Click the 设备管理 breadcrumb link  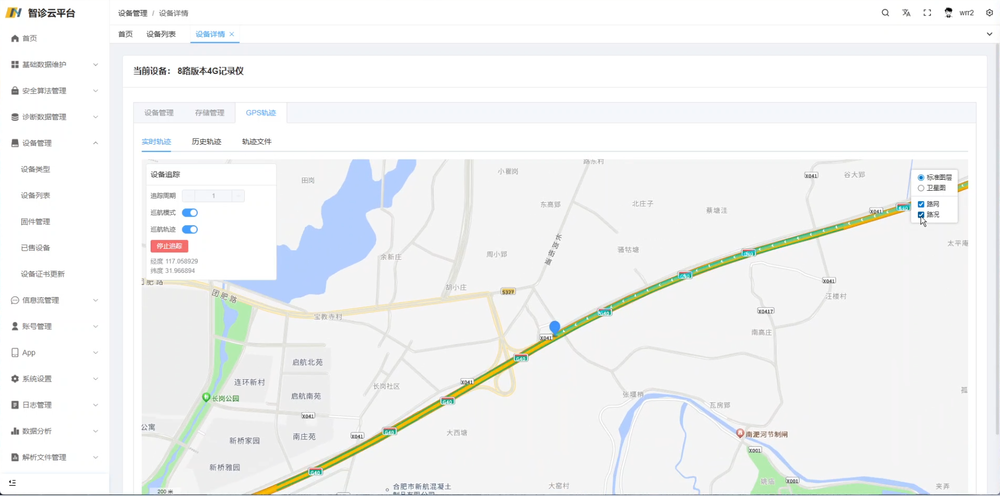pos(133,13)
